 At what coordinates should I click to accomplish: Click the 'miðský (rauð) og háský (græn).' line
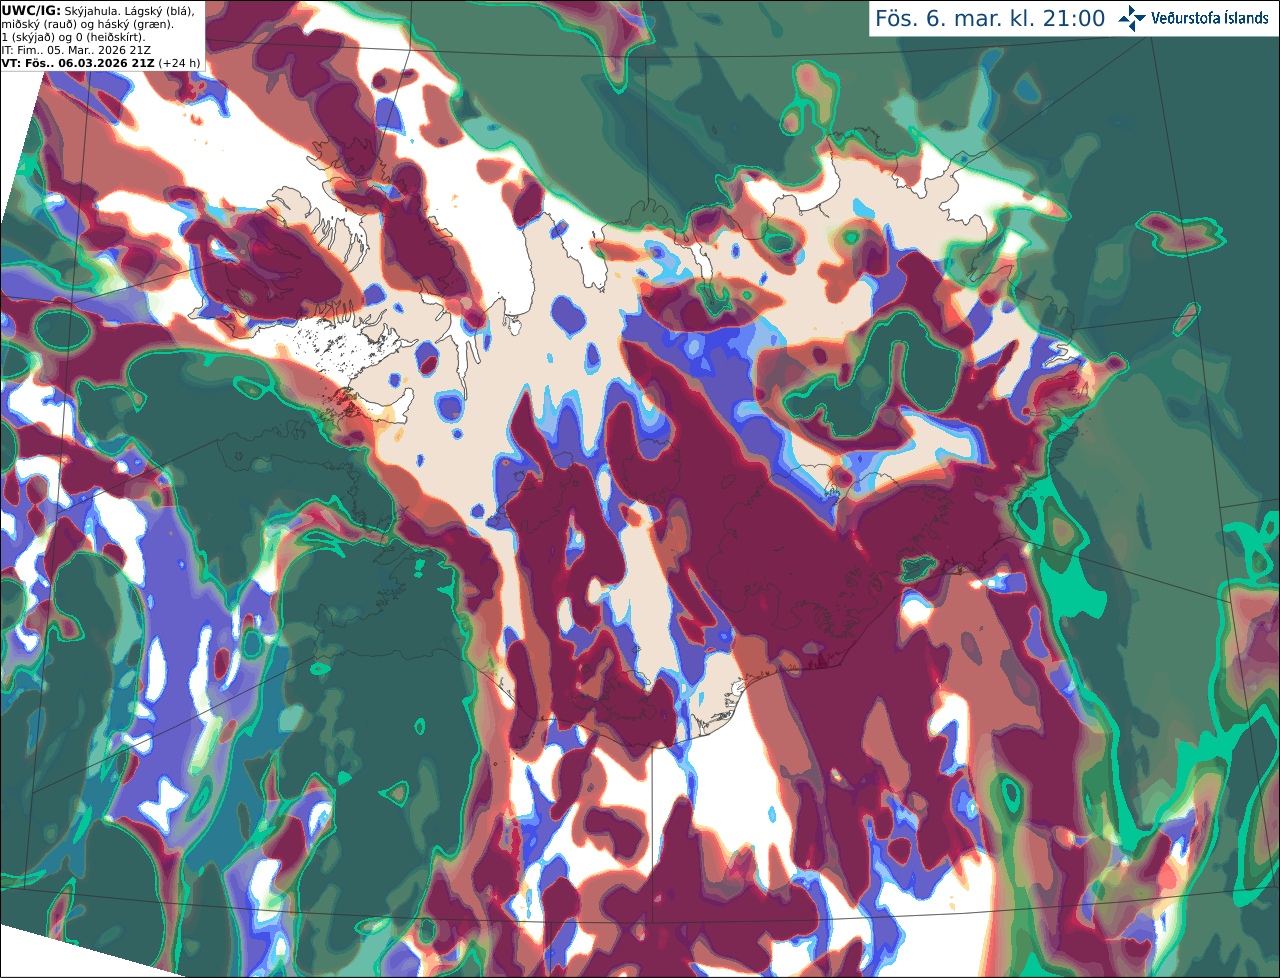coord(87,24)
